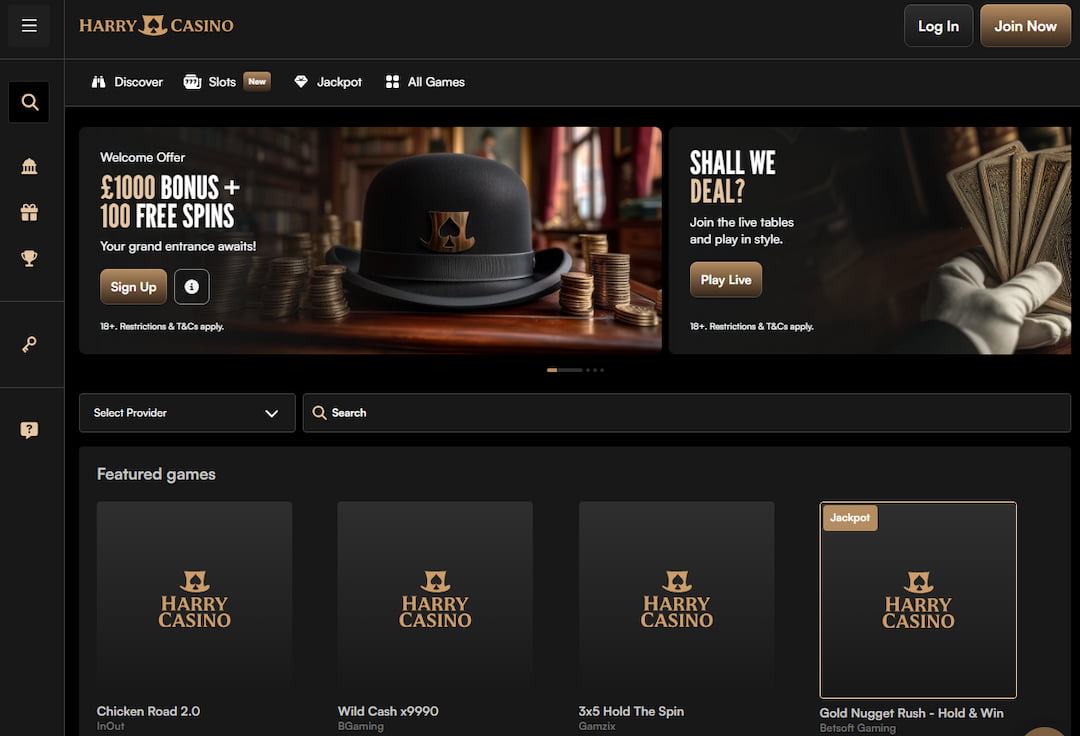
Task: Expand the Select Provider dropdown
Action: [187, 412]
